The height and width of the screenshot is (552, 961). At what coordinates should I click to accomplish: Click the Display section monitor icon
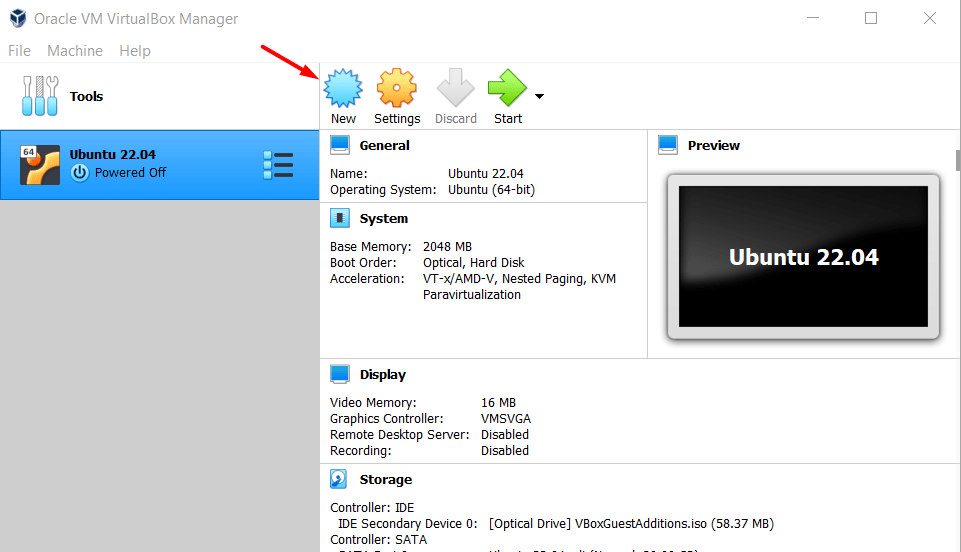(x=340, y=374)
